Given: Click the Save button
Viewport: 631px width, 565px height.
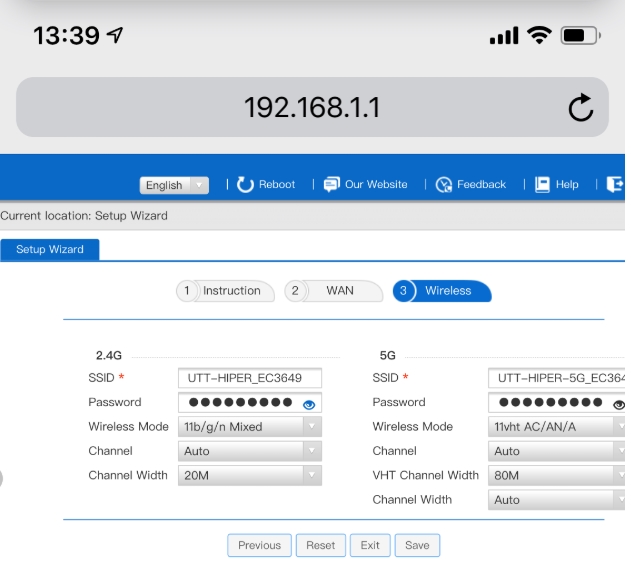Looking at the screenshot, I should (x=417, y=545).
